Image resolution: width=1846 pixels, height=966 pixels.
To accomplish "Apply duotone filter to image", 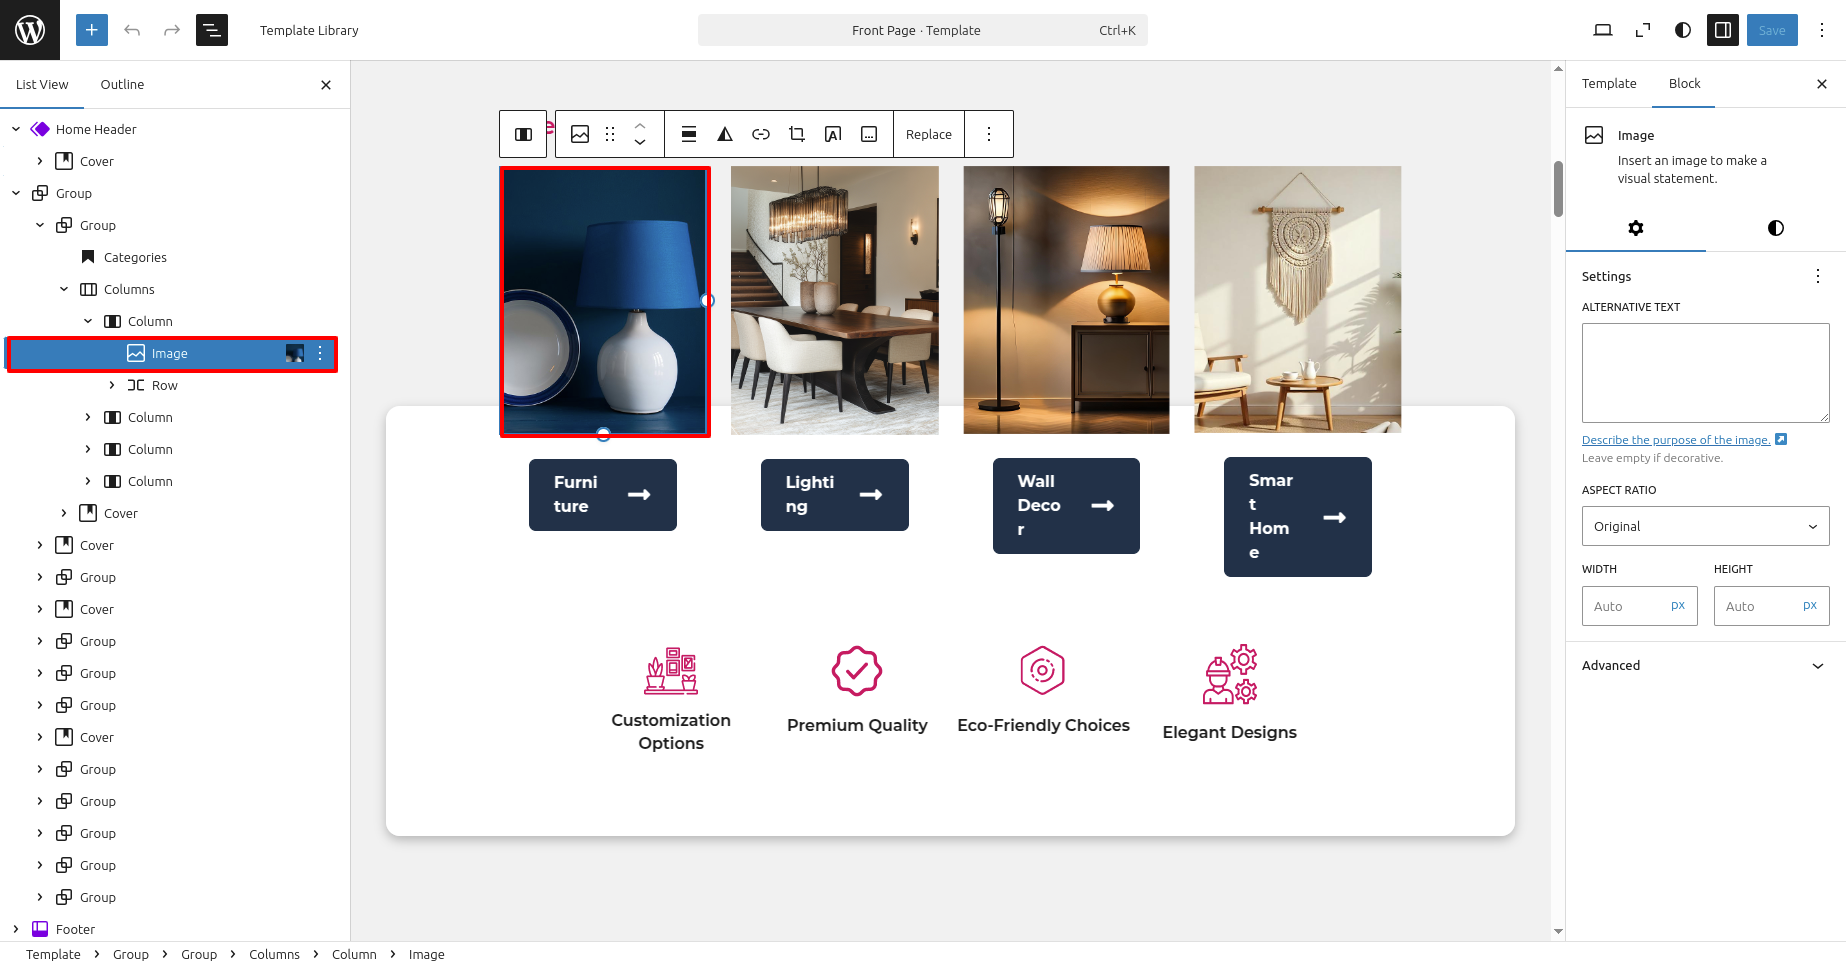I will pos(725,134).
